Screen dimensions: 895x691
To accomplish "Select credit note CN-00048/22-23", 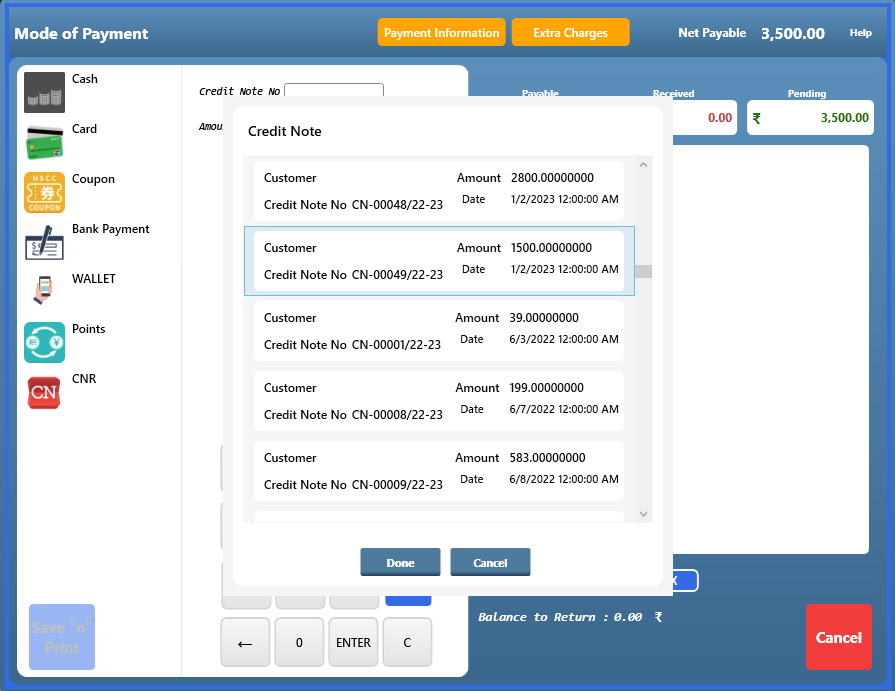I will (439, 191).
